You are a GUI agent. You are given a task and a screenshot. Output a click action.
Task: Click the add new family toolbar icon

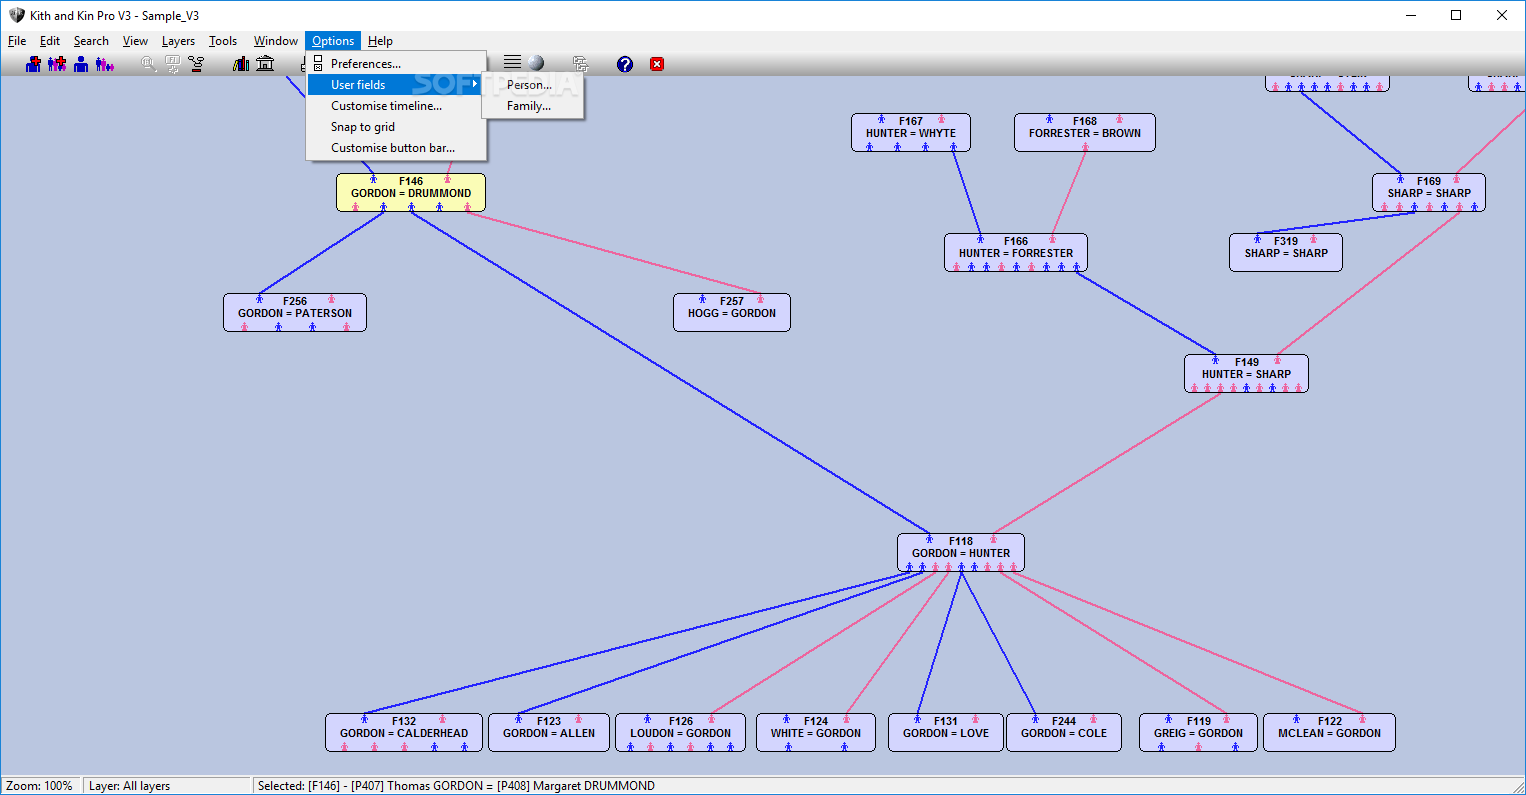coord(57,64)
